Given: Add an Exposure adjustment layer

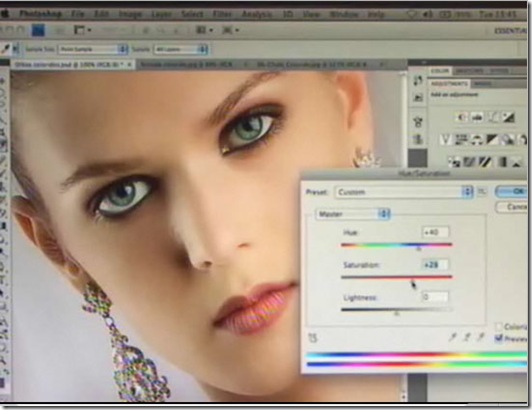Looking at the screenshot, I should coord(508,117).
